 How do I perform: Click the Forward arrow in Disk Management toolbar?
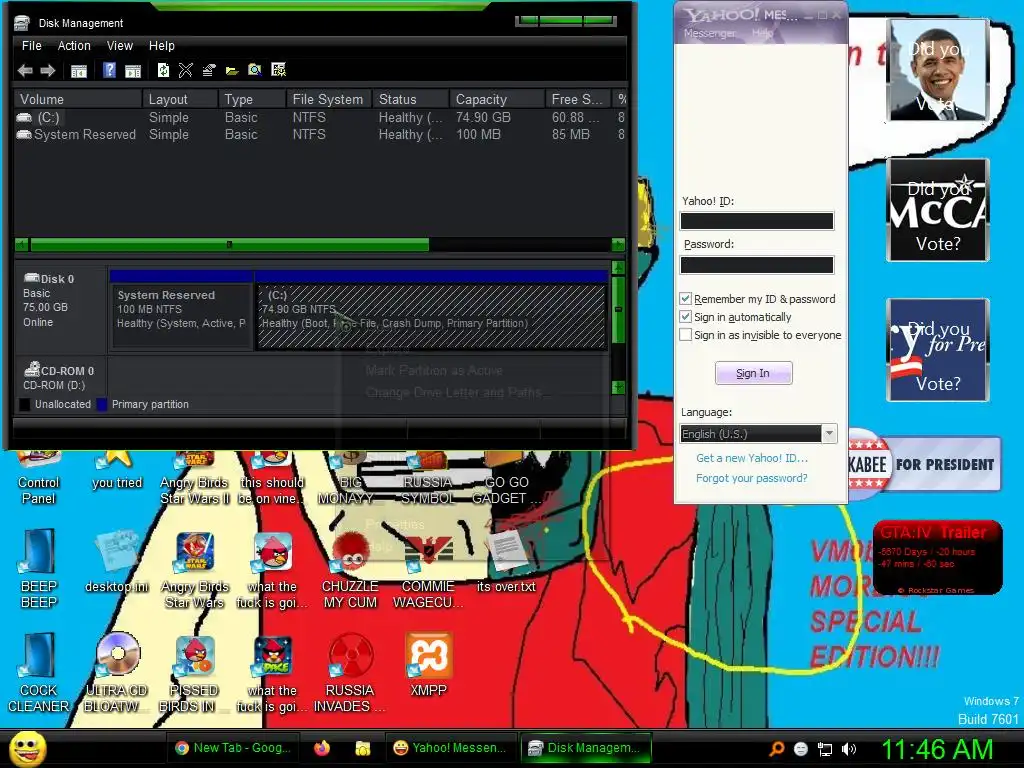click(48, 71)
